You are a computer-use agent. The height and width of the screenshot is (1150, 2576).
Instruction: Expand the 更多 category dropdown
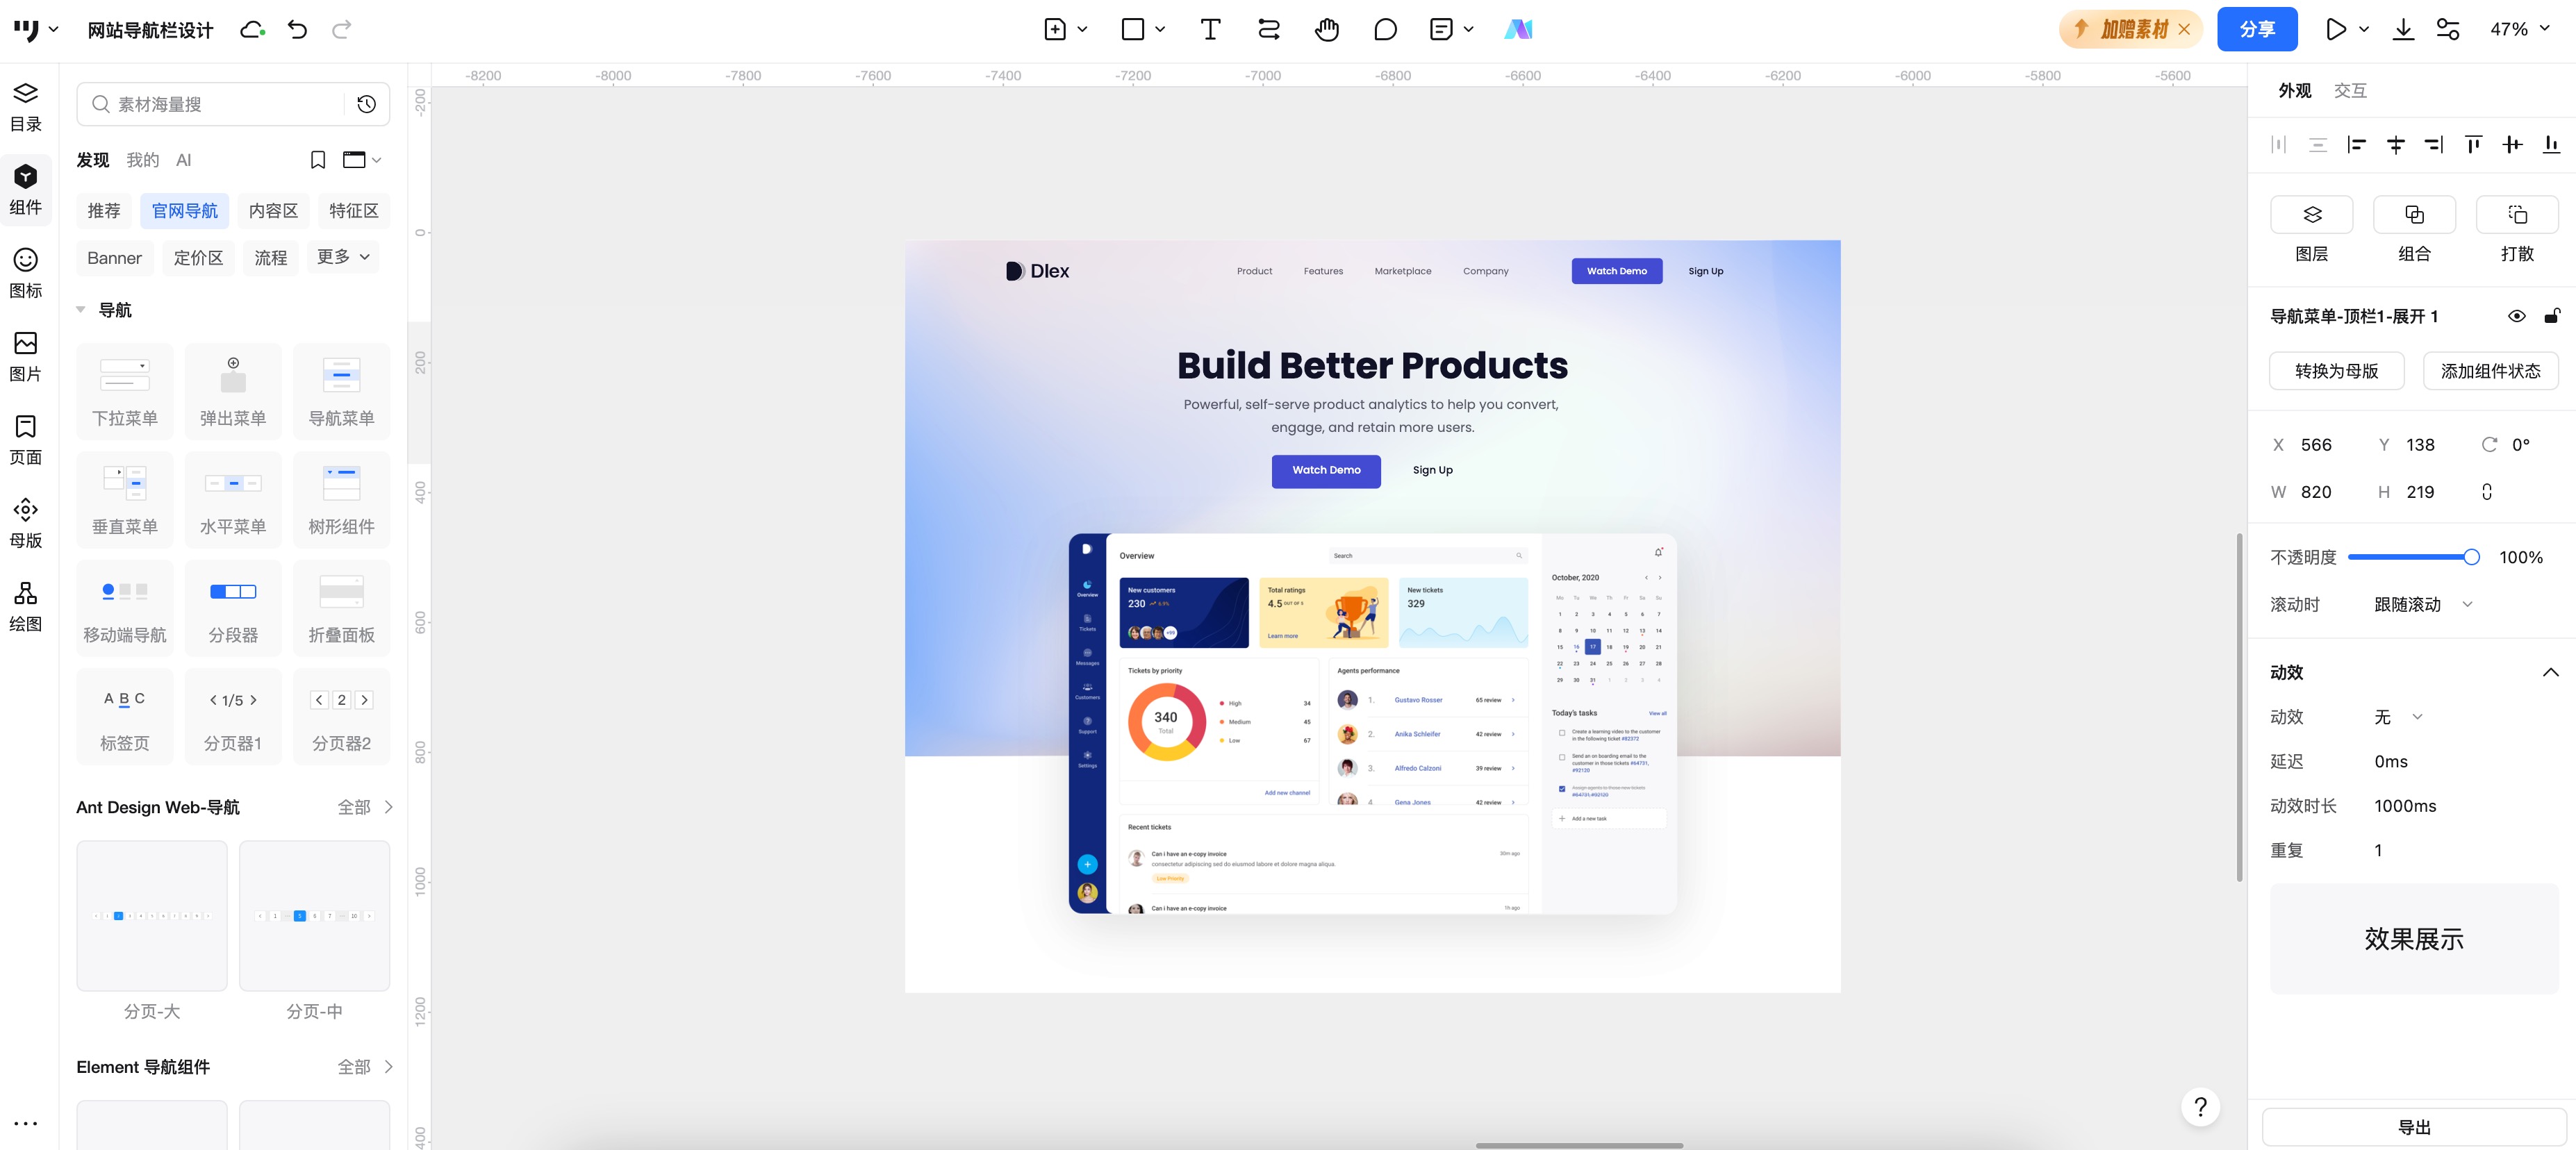click(x=343, y=257)
